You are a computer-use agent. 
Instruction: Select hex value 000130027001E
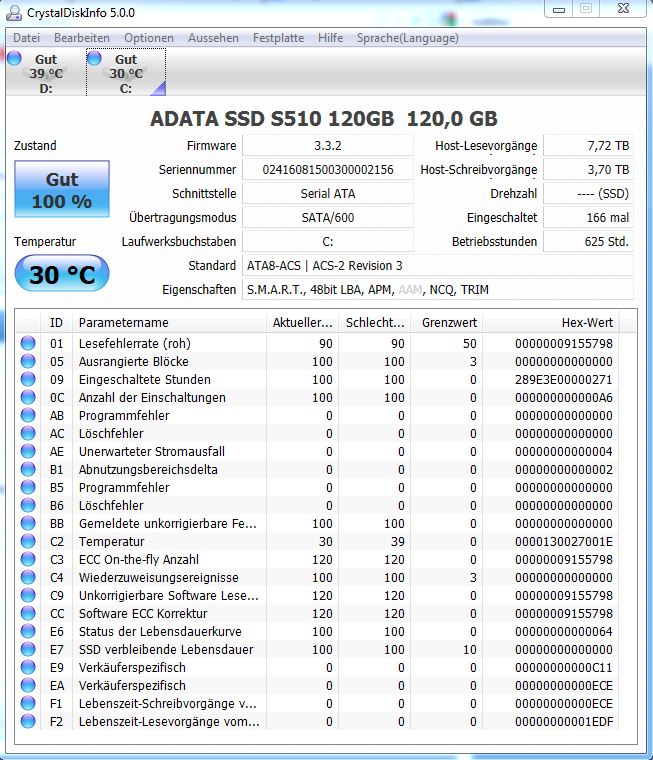(x=564, y=541)
